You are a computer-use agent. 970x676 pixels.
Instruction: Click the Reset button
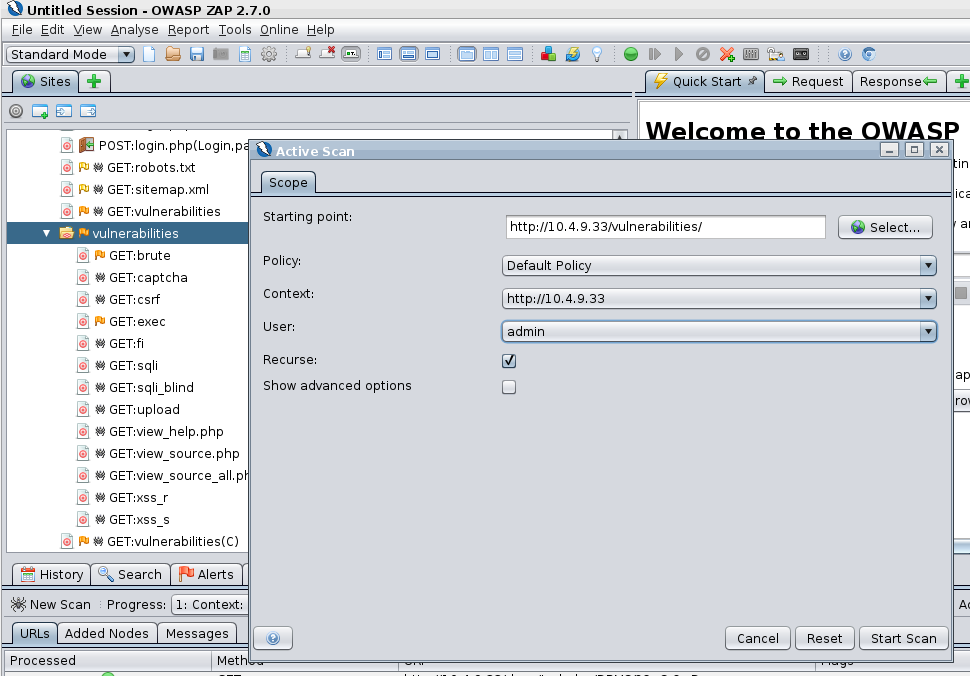click(x=824, y=638)
